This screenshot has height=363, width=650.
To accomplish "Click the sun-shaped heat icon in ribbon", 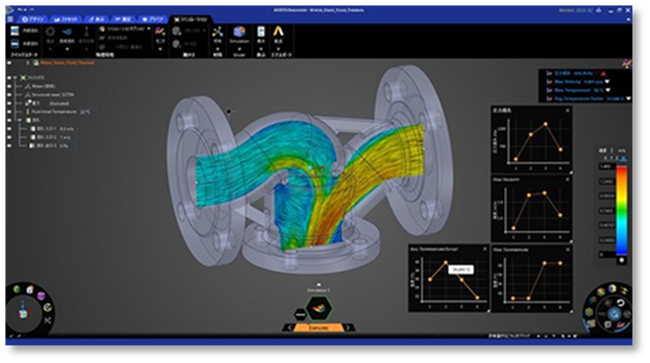I will 50,32.
